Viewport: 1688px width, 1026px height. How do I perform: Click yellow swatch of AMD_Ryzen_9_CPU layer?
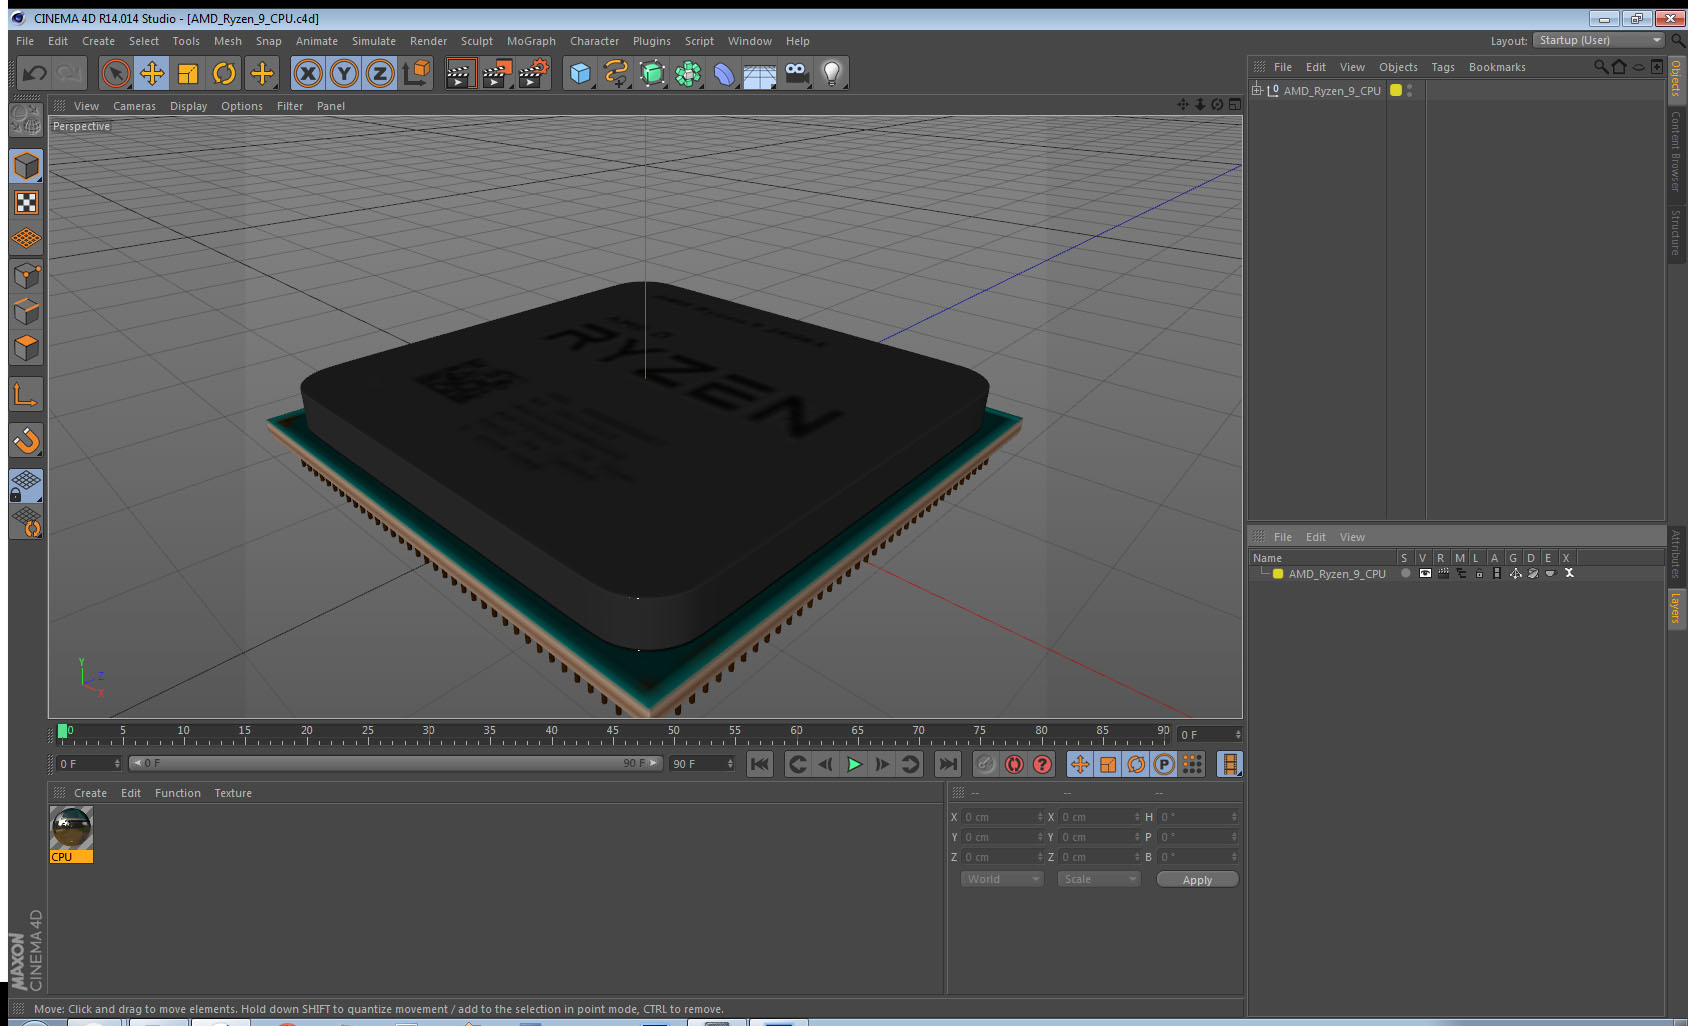pyautogui.click(x=1278, y=574)
